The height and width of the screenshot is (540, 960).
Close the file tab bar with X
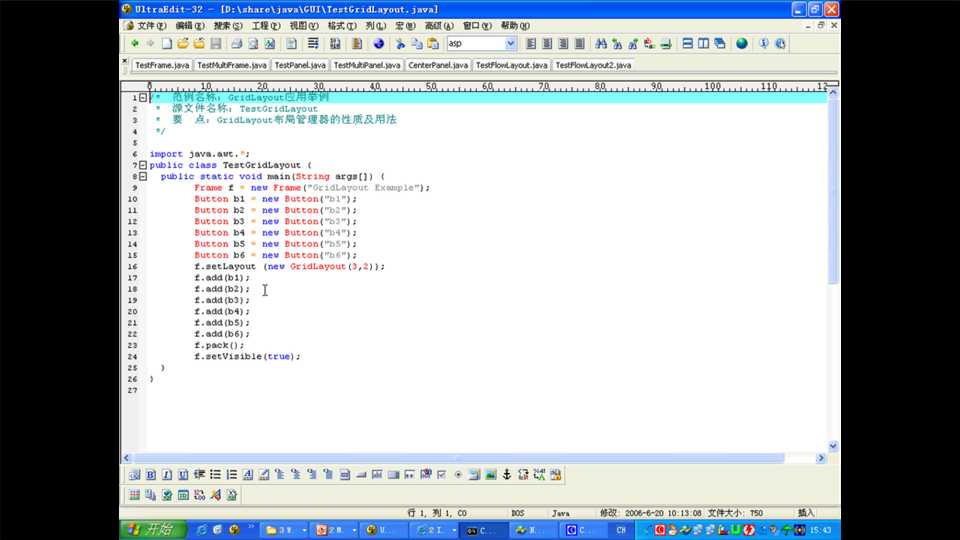[125, 61]
